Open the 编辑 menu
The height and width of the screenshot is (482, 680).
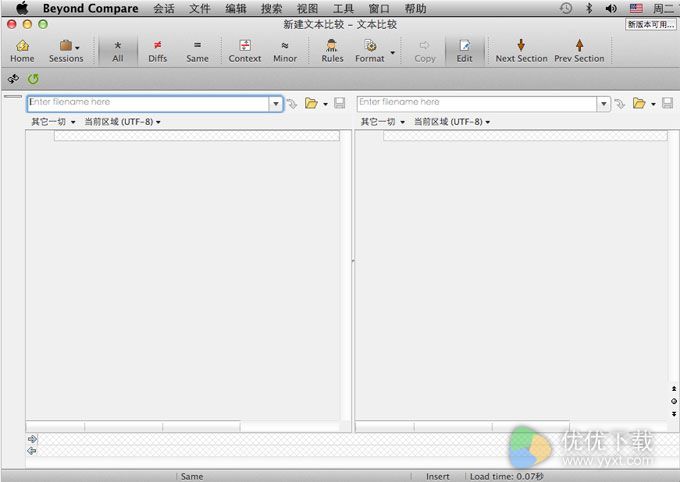click(x=235, y=8)
